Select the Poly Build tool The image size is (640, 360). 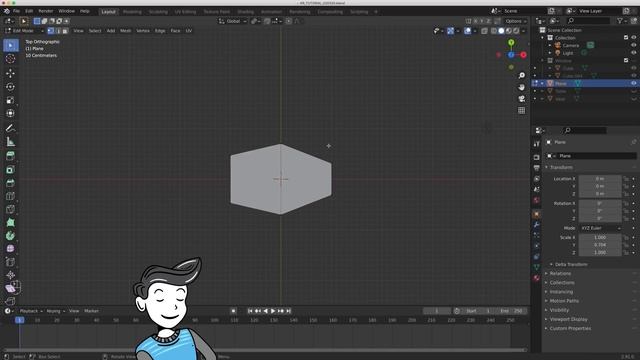(x=11, y=222)
